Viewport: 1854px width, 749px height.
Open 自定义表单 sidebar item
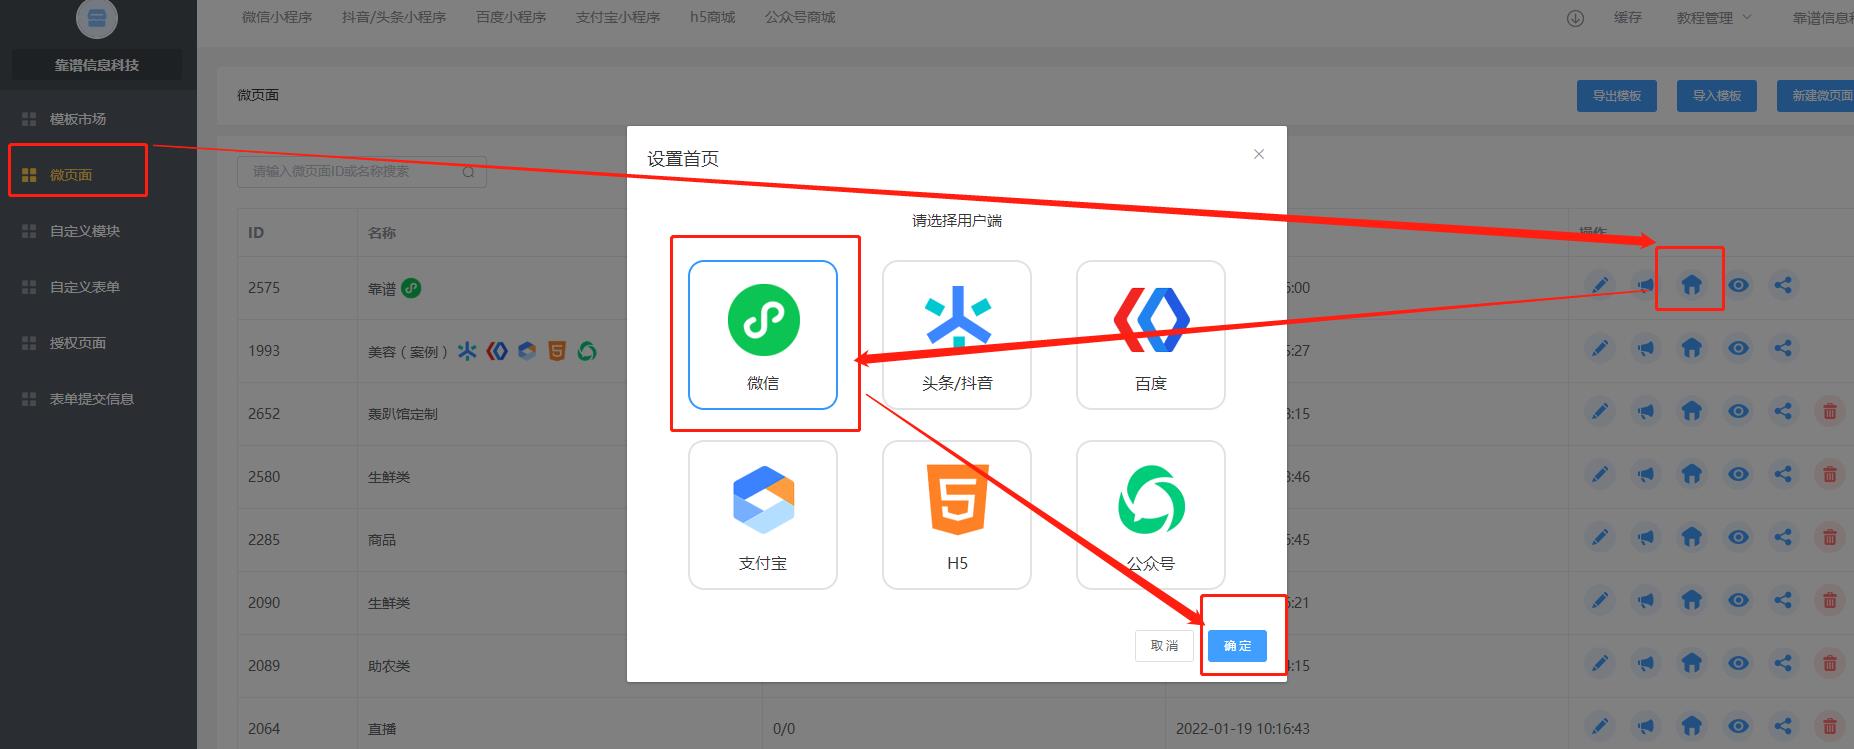point(97,287)
